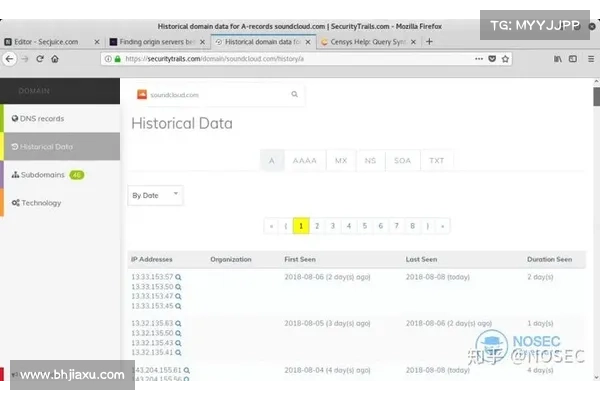The height and width of the screenshot is (400, 600).
Task: Search IP 13.32.135.63 magnifier icon
Action: click(178, 324)
